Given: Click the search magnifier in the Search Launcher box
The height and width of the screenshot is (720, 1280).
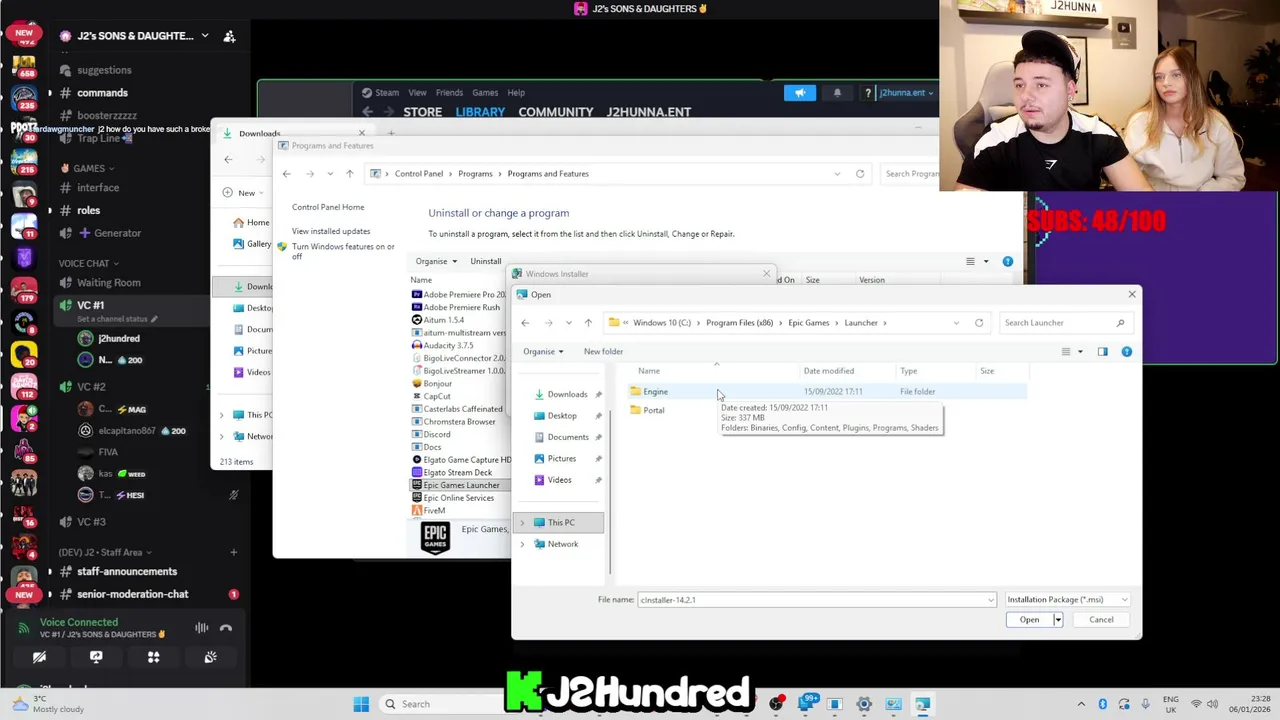Looking at the screenshot, I should [1120, 323].
